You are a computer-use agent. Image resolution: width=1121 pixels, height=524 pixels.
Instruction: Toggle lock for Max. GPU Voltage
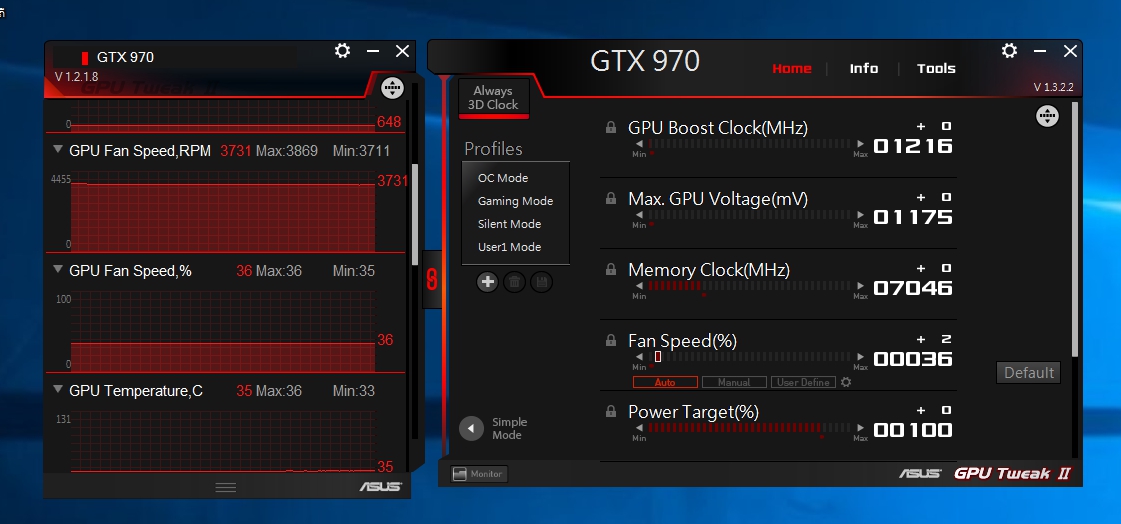[611, 198]
